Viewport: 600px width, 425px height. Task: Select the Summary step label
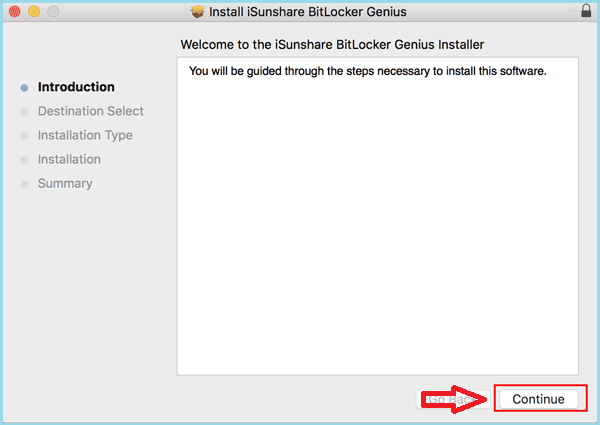[x=65, y=183]
